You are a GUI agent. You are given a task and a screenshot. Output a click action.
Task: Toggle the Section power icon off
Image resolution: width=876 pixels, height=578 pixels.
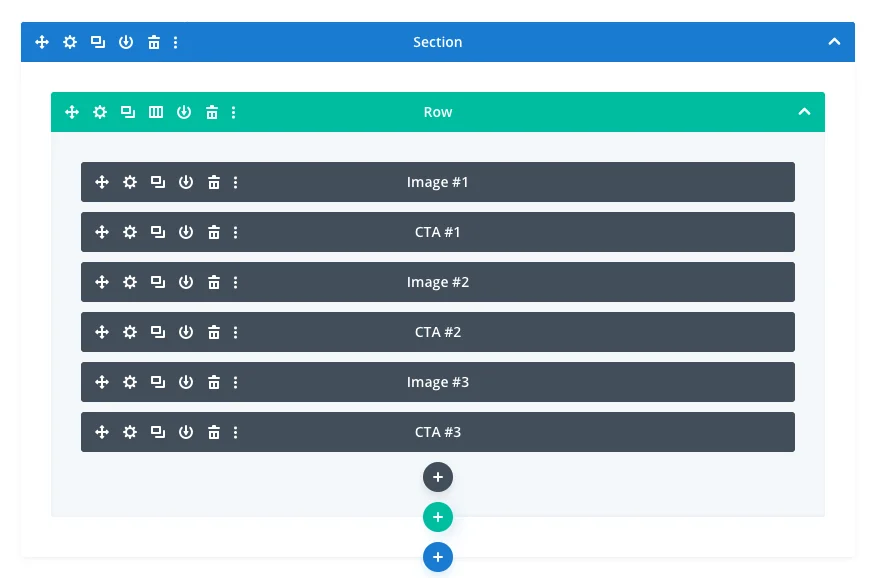pyautogui.click(x=126, y=42)
